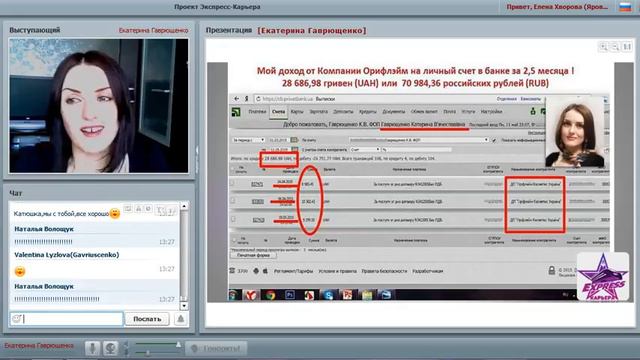
Task: Open the Условия и правила footer link
Action: coord(338,271)
